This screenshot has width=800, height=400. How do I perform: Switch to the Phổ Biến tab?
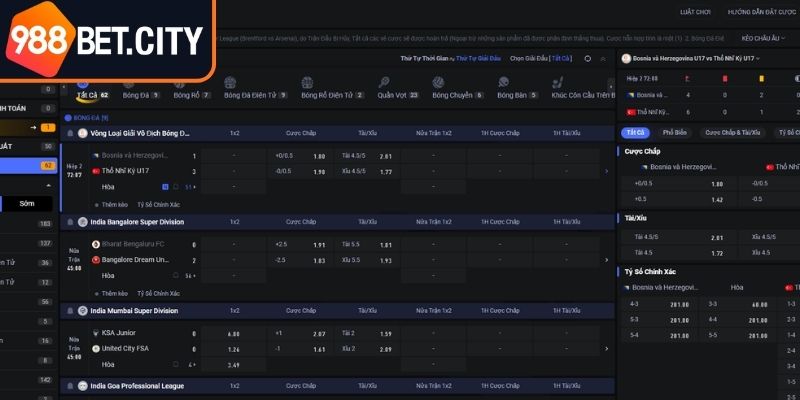click(673, 132)
